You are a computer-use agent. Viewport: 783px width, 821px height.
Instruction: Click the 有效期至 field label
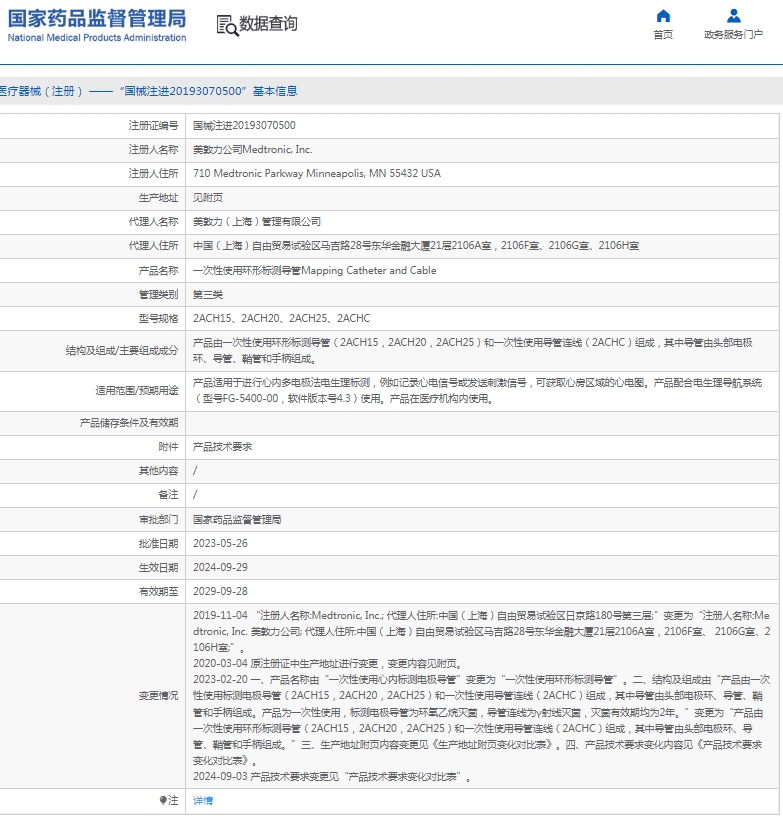(x=158, y=592)
